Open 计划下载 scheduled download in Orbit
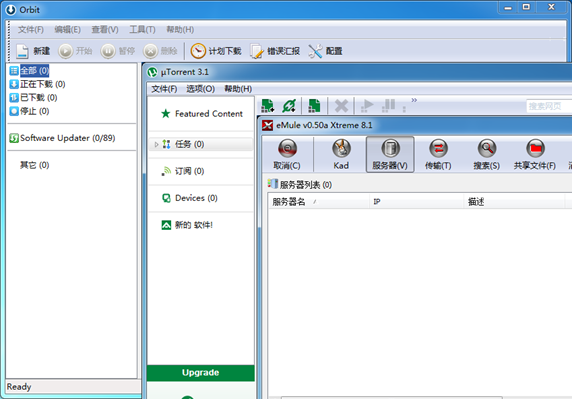 [x=216, y=51]
